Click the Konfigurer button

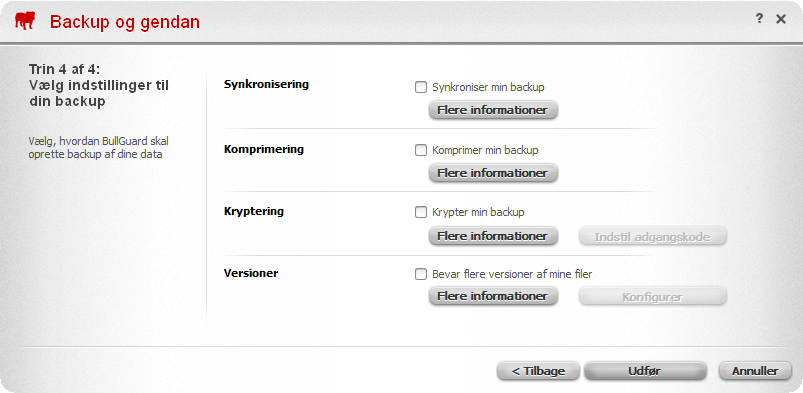652,297
